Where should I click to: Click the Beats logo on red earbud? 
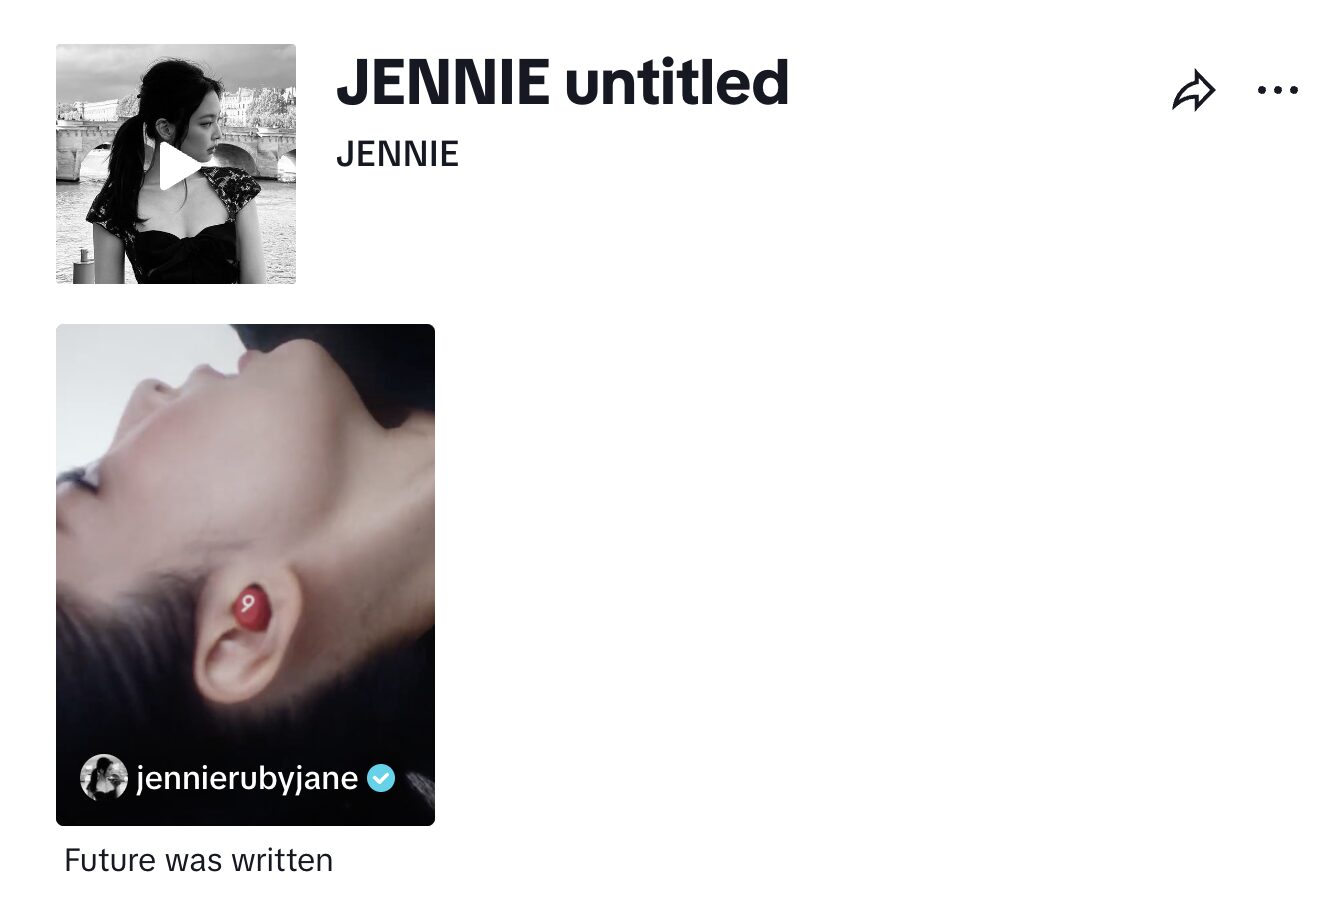(x=248, y=603)
